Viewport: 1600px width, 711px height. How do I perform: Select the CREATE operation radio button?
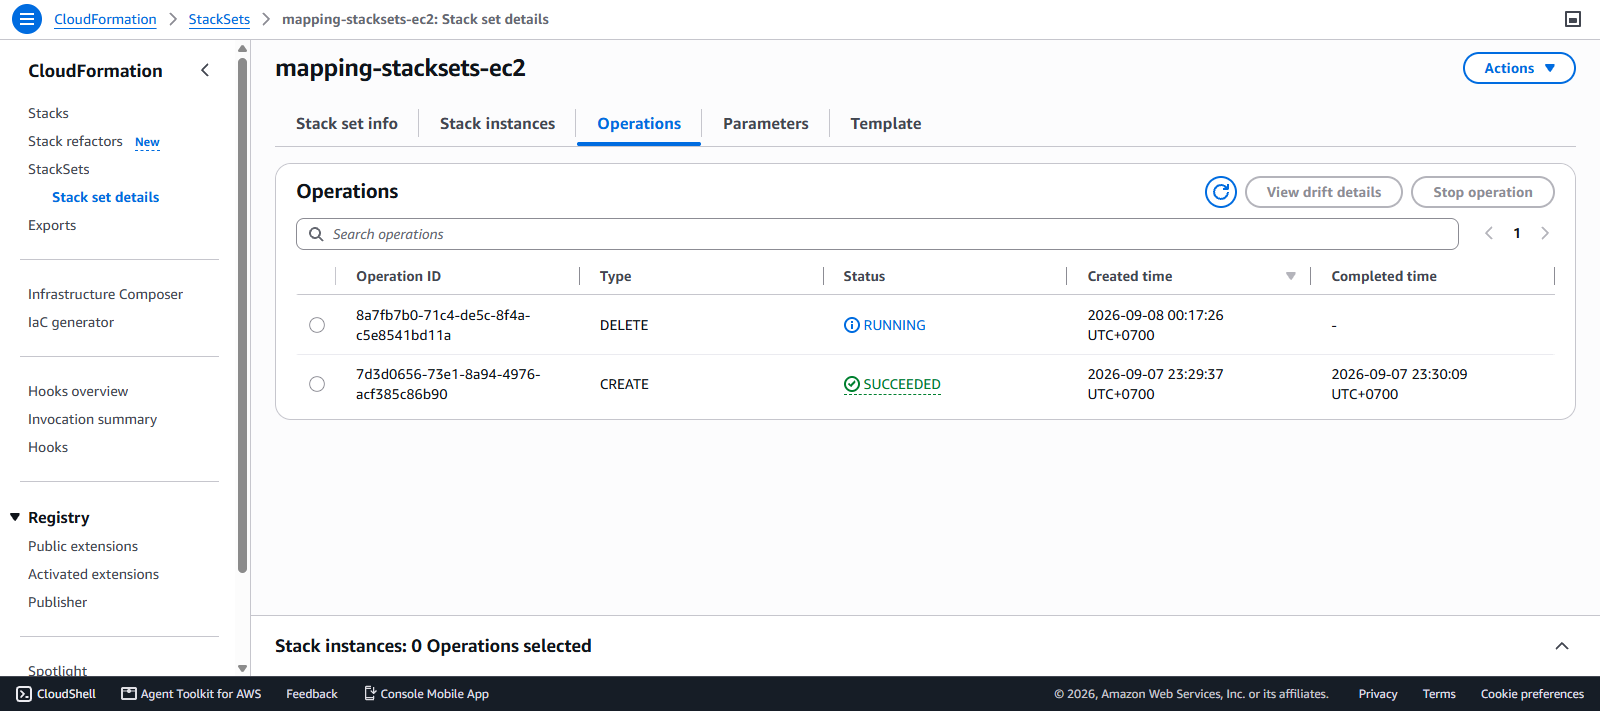click(x=317, y=384)
